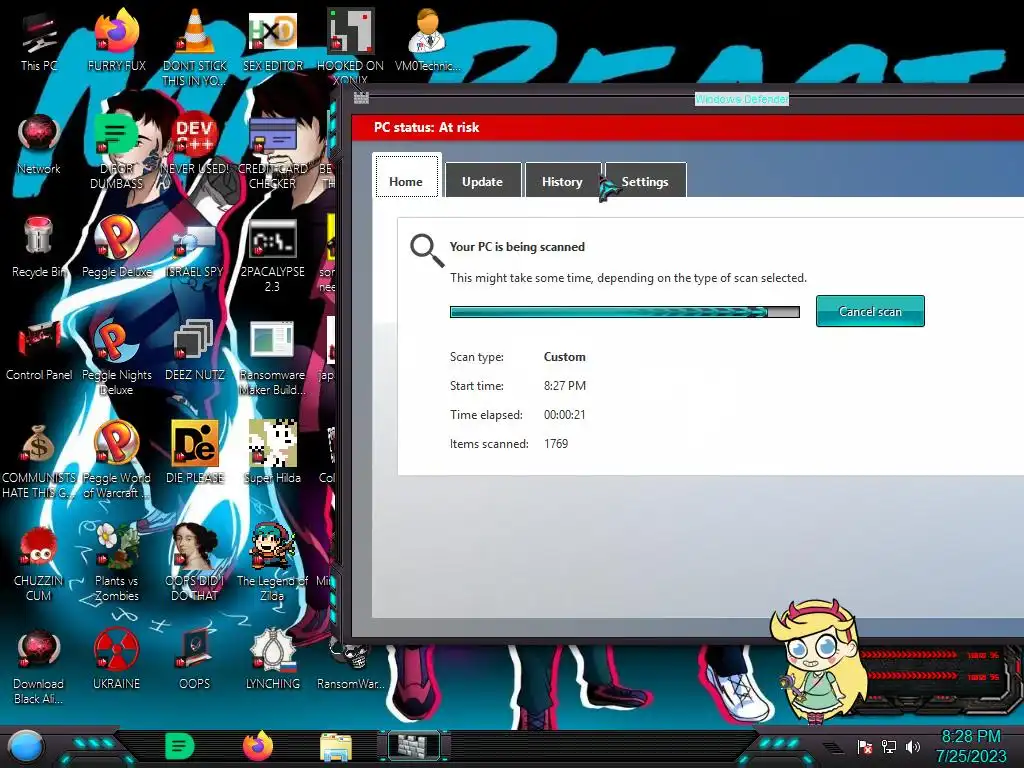The width and height of the screenshot is (1024, 768).
Task: Launch Peggle Nights Deluxe shortcut
Action: 116,357
